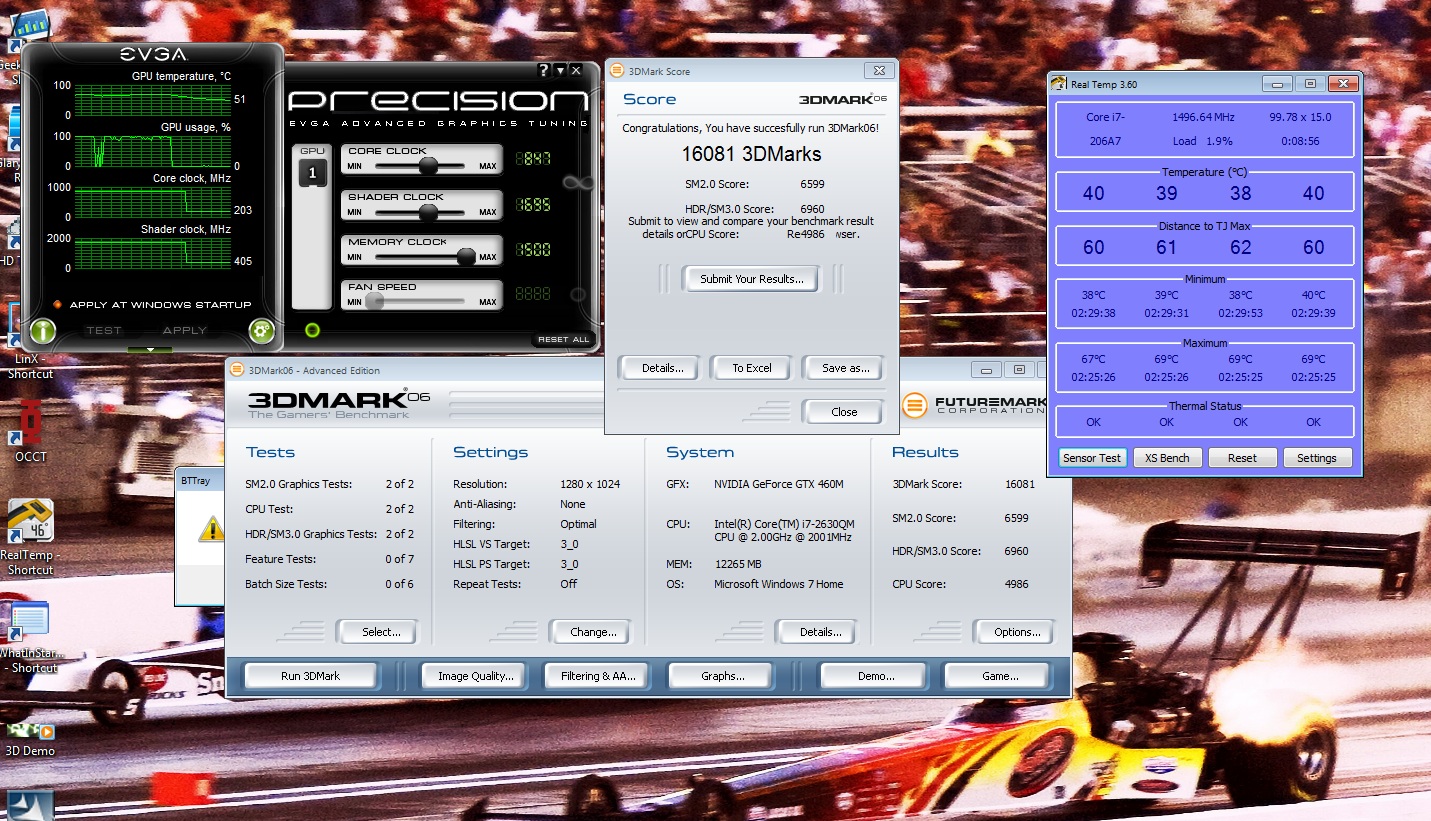
Task: Click the Precision help question mark
Action: click(x=544, y=70)
